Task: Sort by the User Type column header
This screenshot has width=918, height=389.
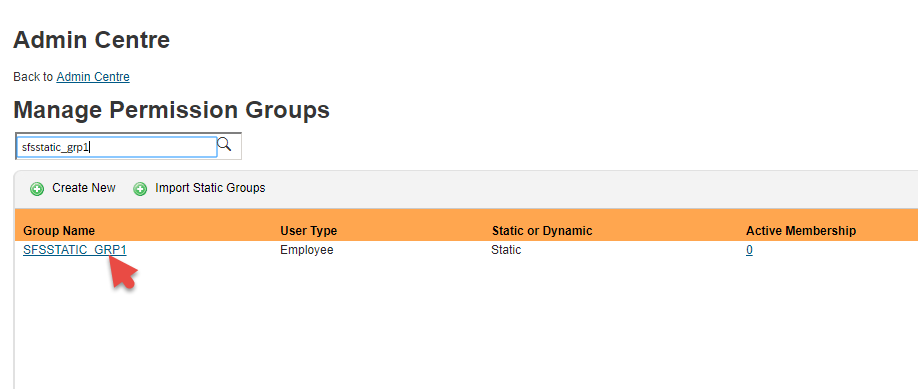Action: pos(309,231)
